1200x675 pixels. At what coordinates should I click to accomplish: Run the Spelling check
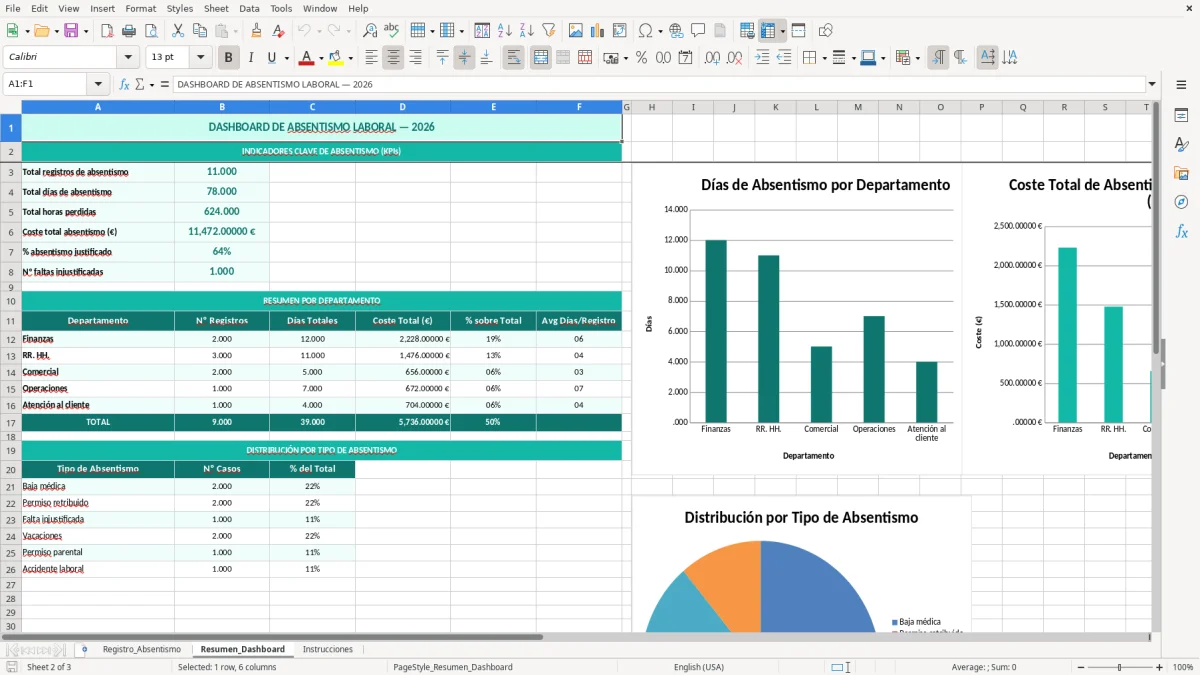(x=392, y=31)
